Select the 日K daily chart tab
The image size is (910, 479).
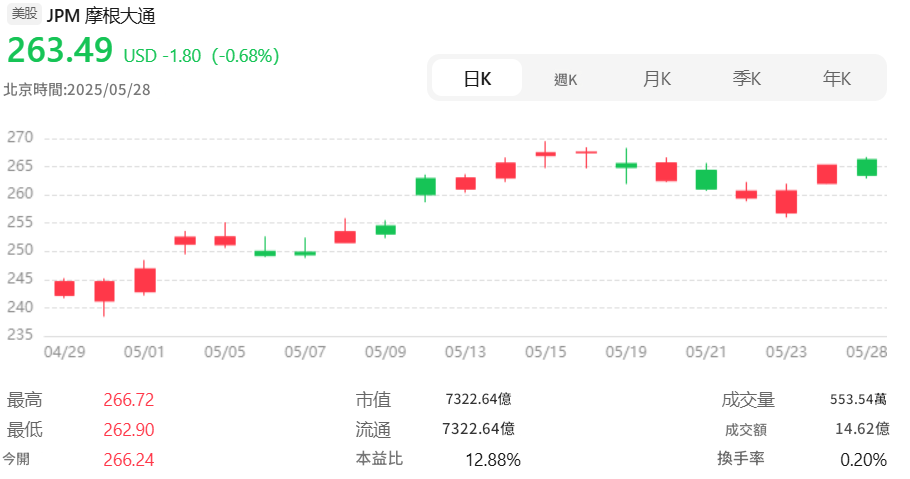(477, 78)
